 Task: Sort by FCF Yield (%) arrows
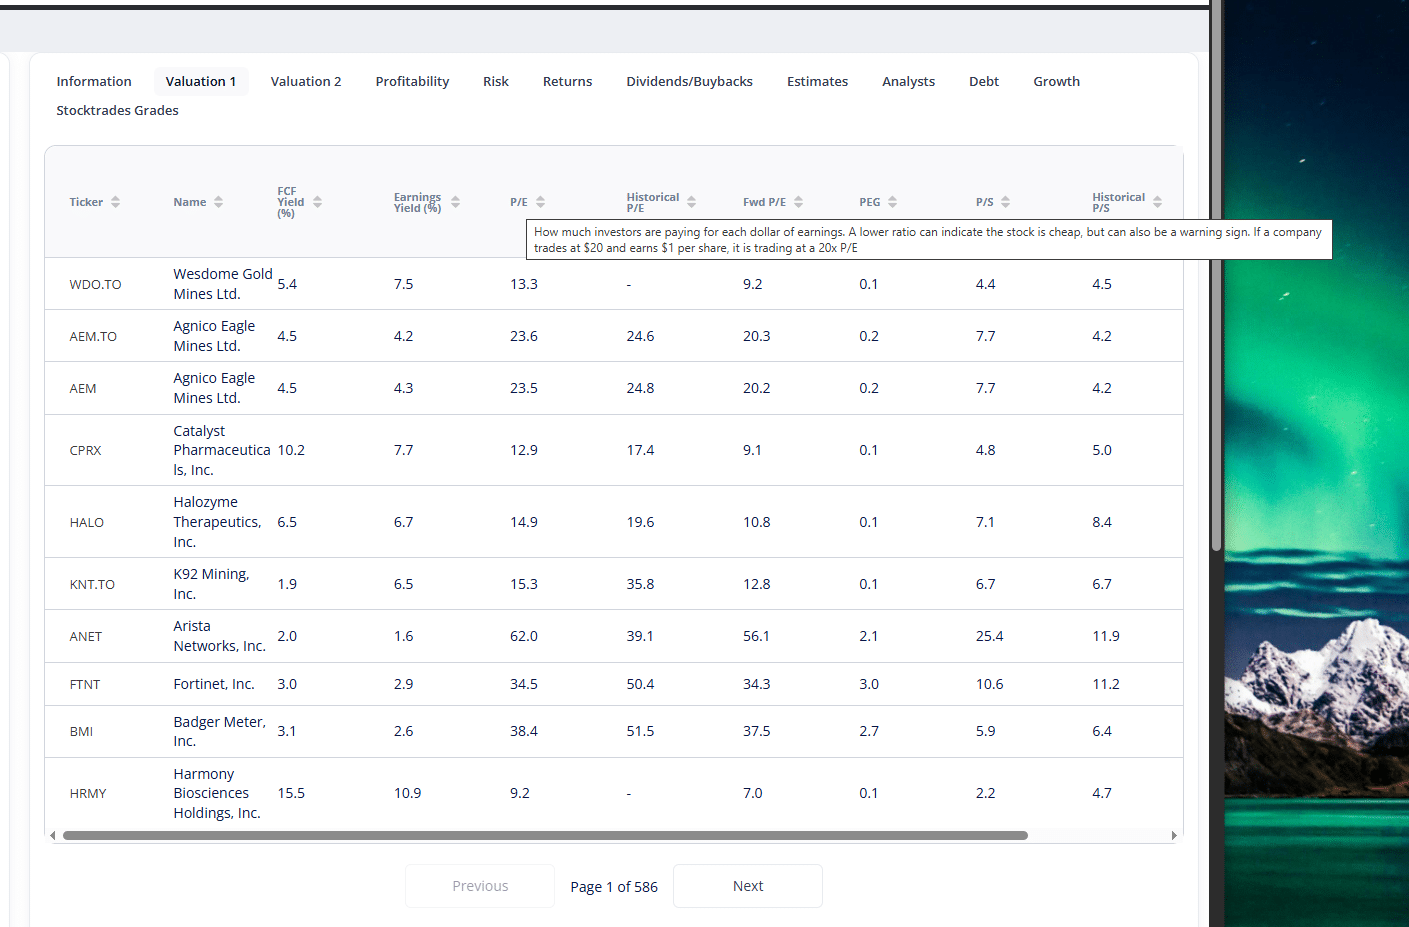pyautogui.click(x=317, y=202)
